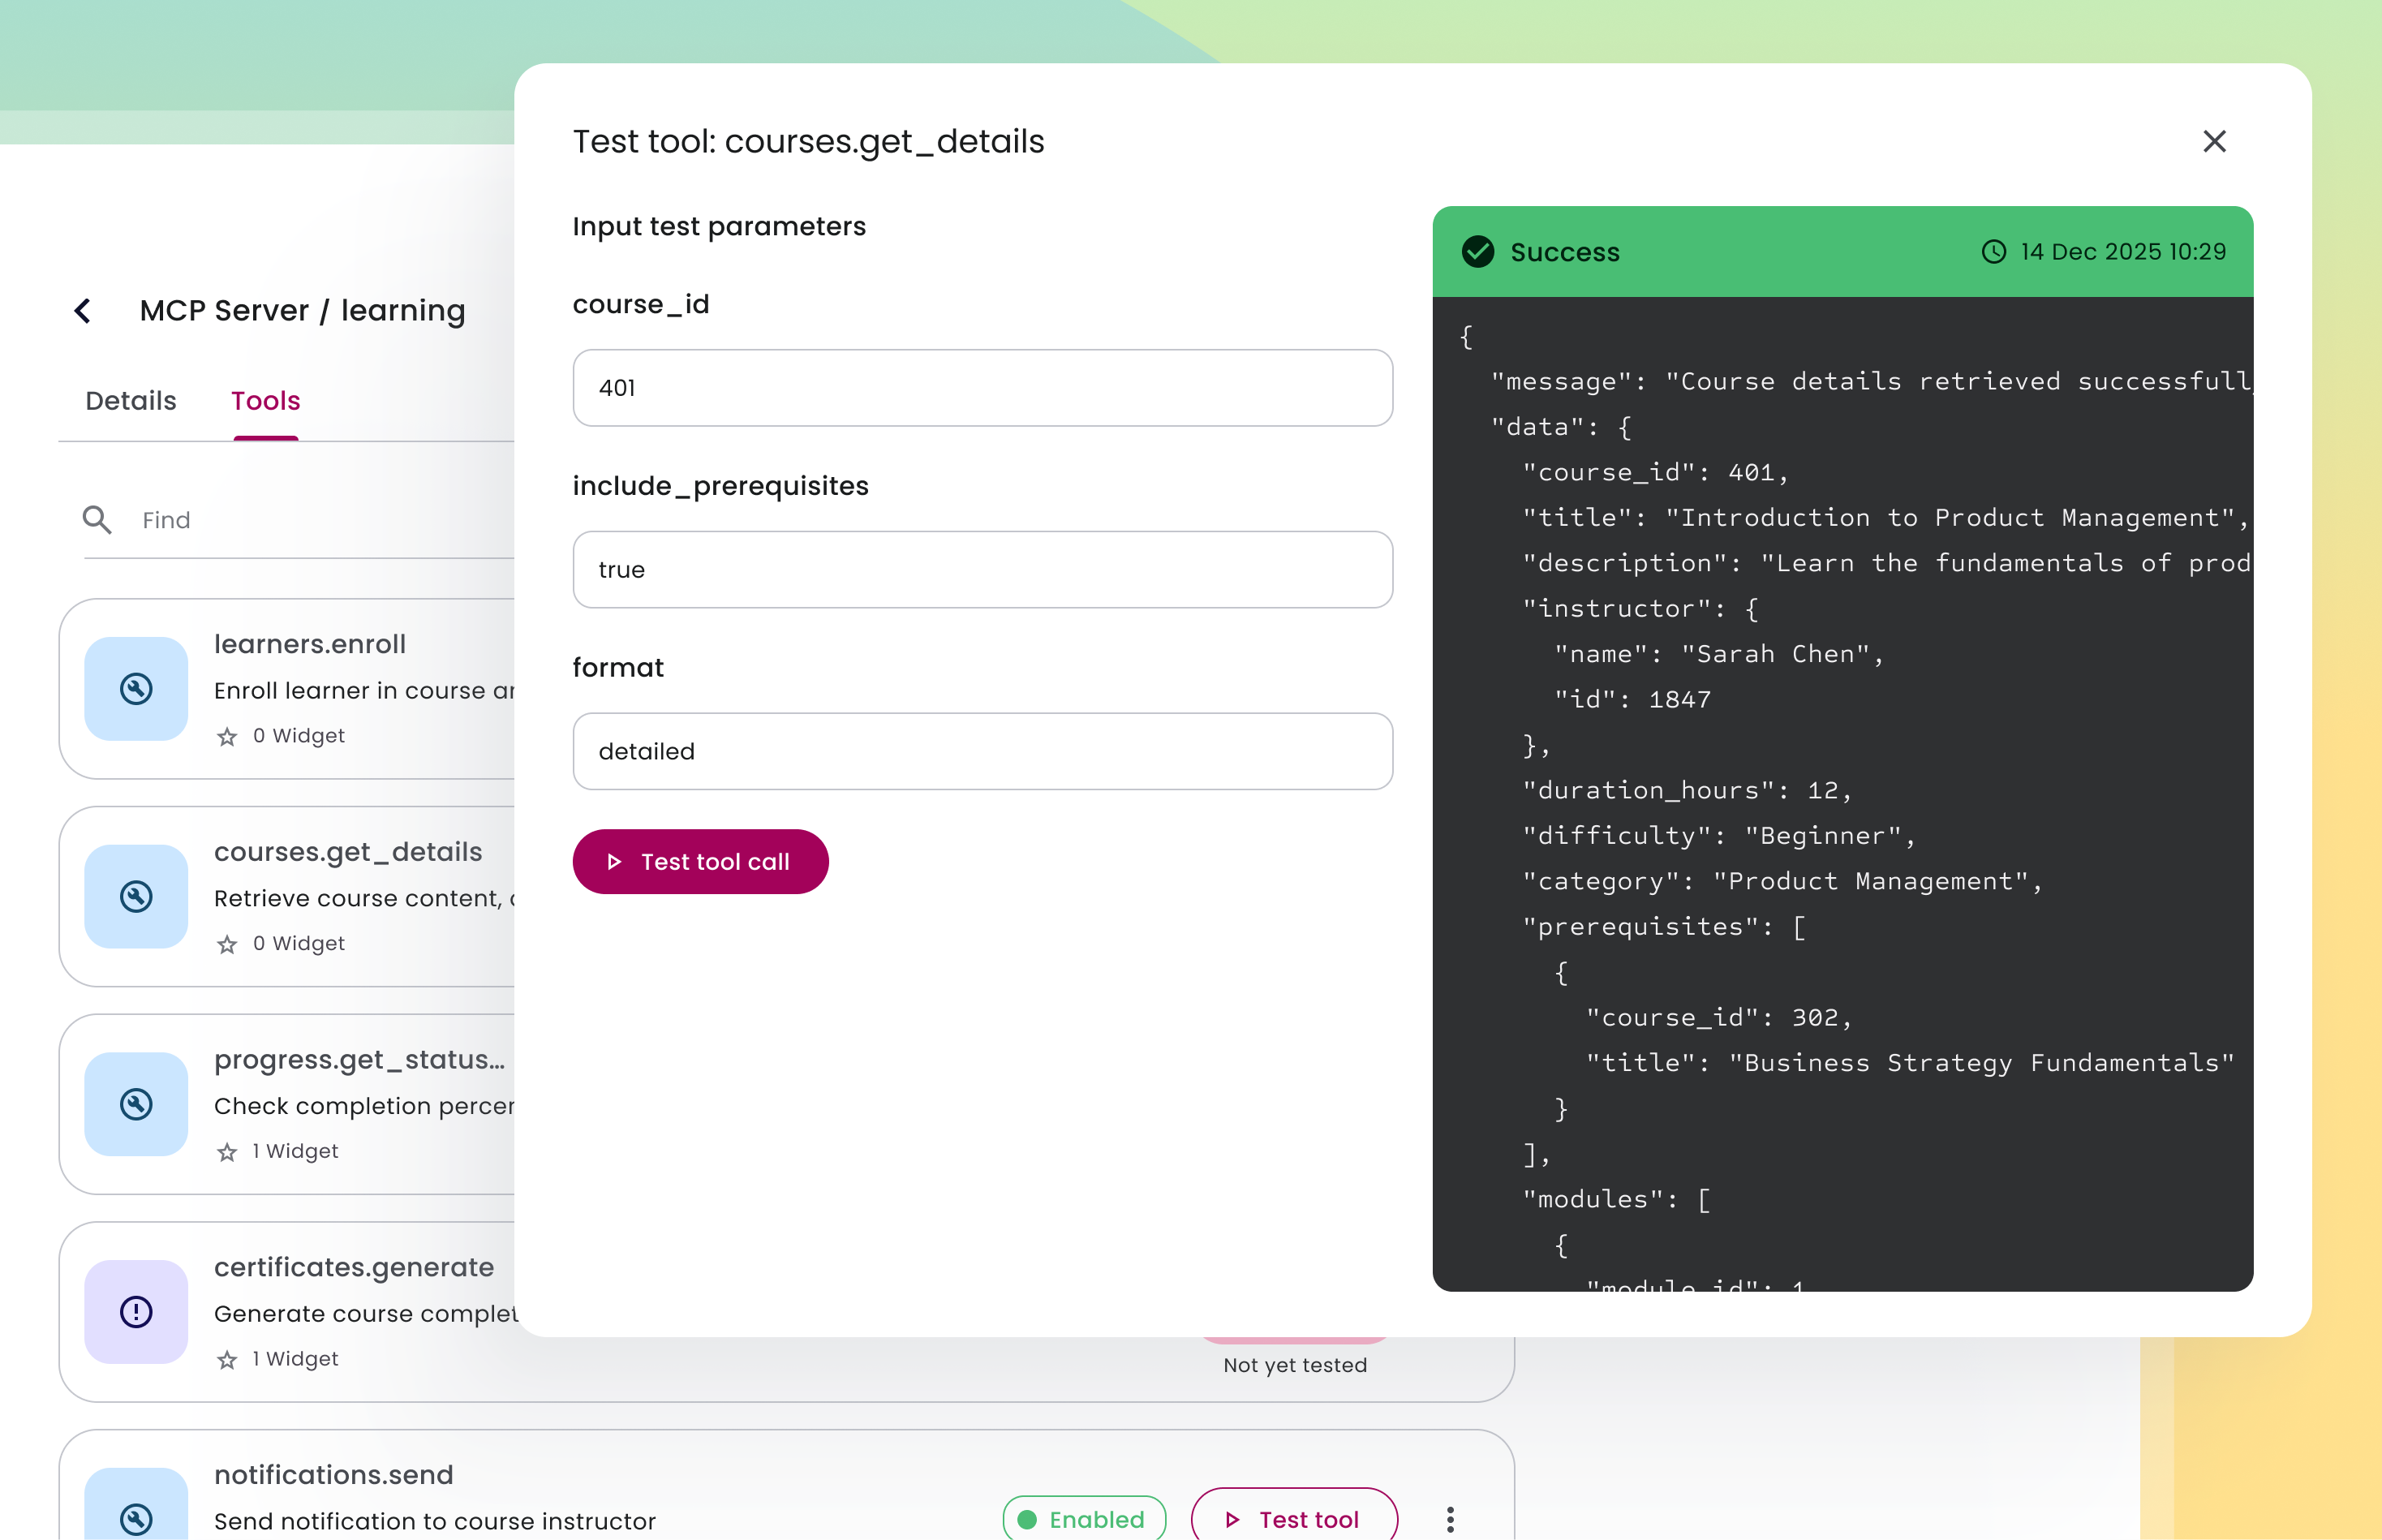Toggle the Enabled badge on notifications.send
The width and height of the screenshot is (2382, 1540).
point(1084,1519)
